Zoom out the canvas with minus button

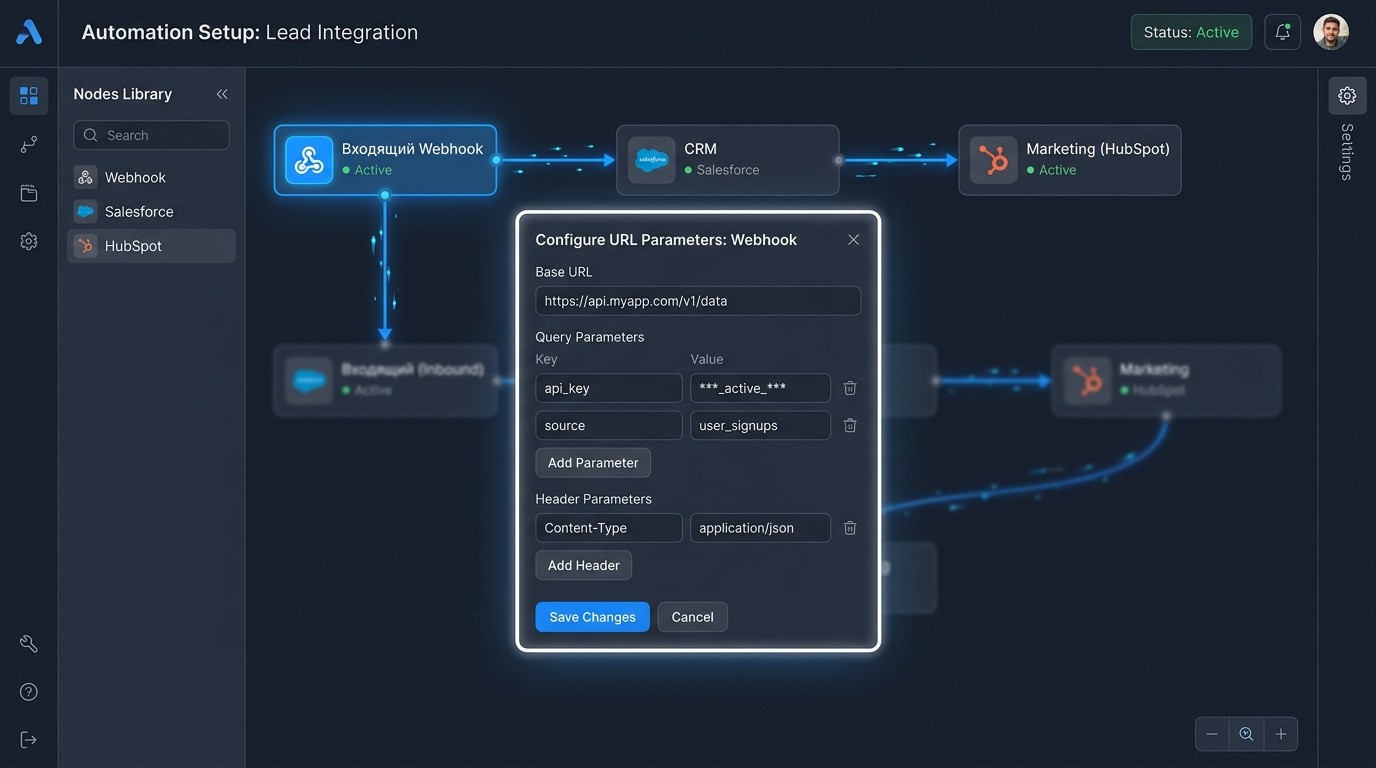1212,734
